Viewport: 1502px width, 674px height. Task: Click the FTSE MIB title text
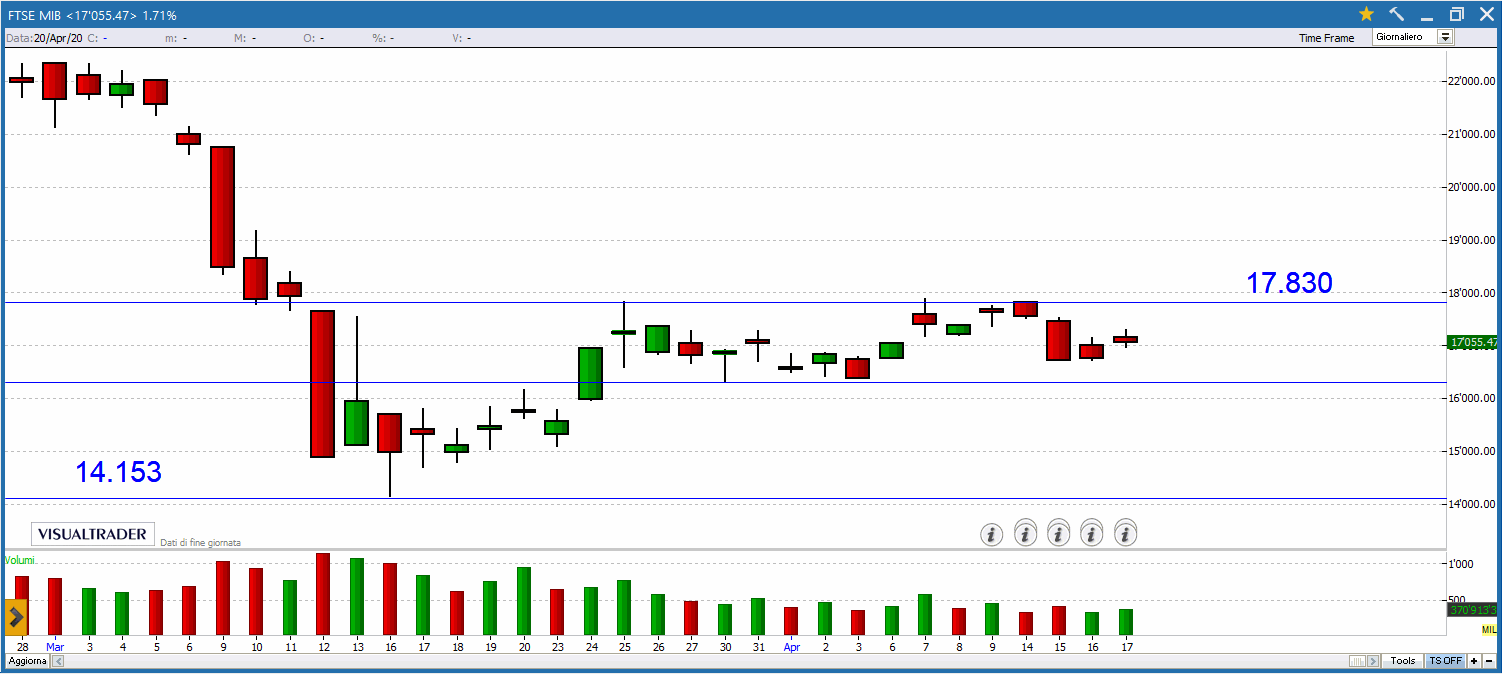pyautogui.click(x=33, y=15)
